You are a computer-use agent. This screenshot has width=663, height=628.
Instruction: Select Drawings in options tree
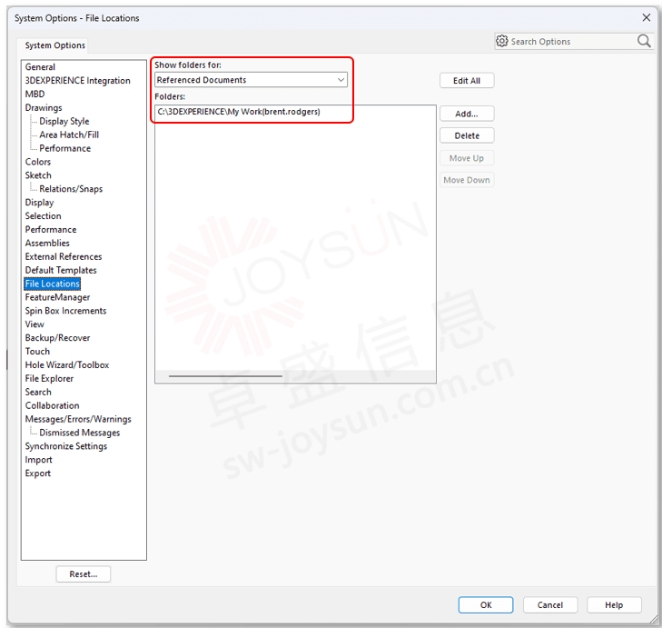click(x=44, y=107)
